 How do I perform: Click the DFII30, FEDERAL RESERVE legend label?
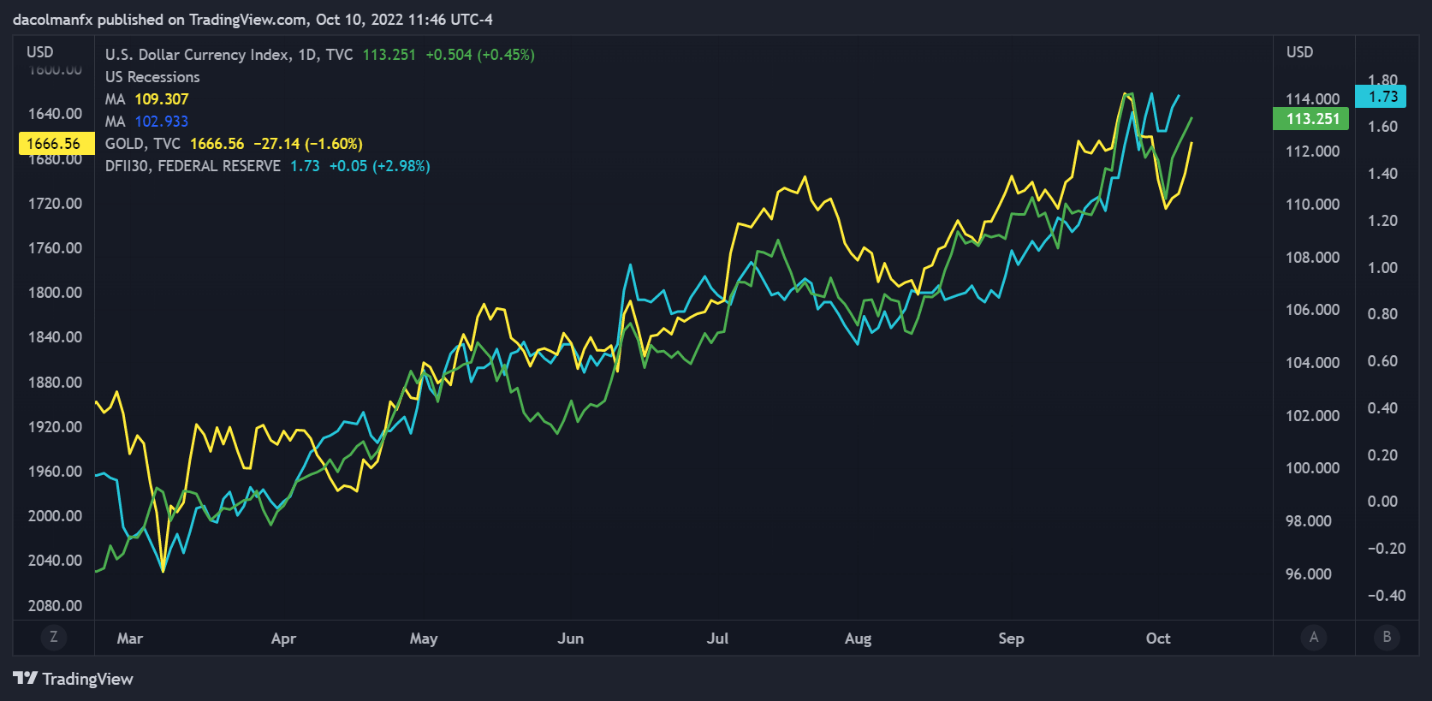click(x=193, y=166)
